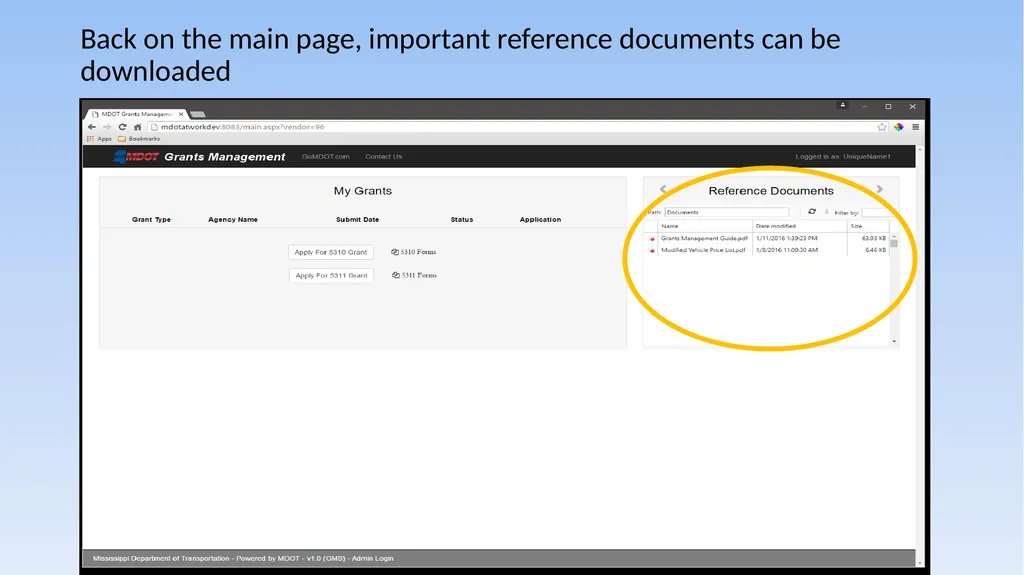Click the Logged in as UniqueName1 text
Screen dimensions: 1024x575
(842, 157)
